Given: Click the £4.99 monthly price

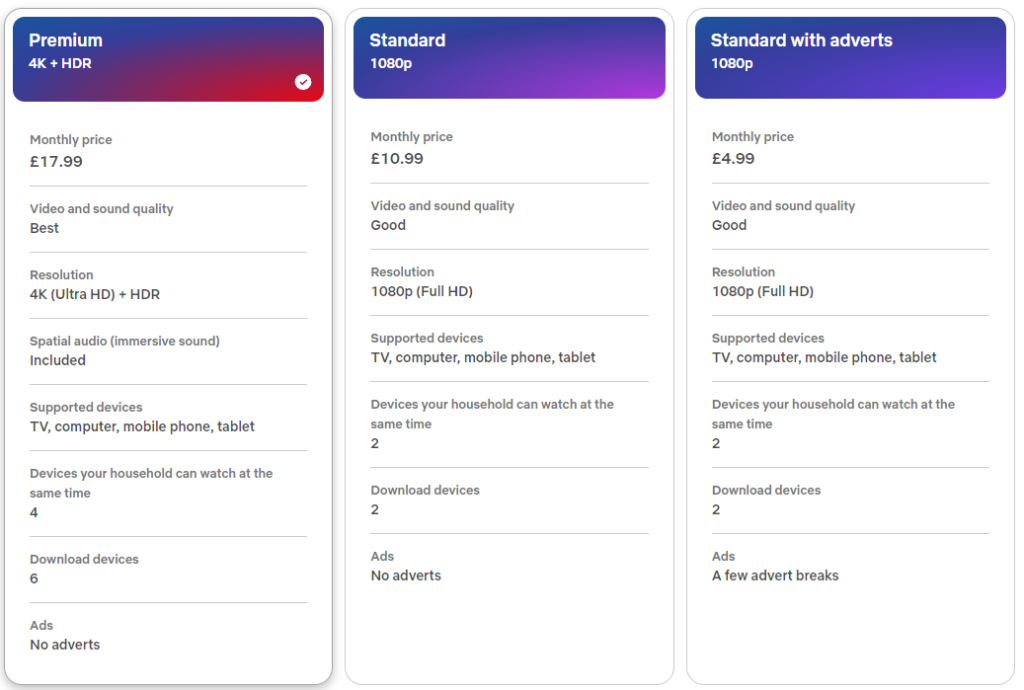Looking at the screenshot, I should (733, 158).
